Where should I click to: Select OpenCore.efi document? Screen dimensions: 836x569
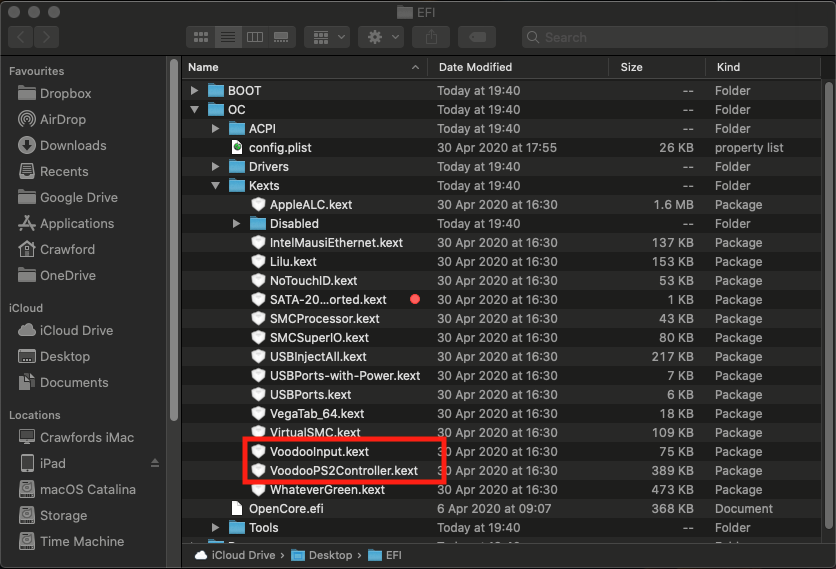[501, 509]
